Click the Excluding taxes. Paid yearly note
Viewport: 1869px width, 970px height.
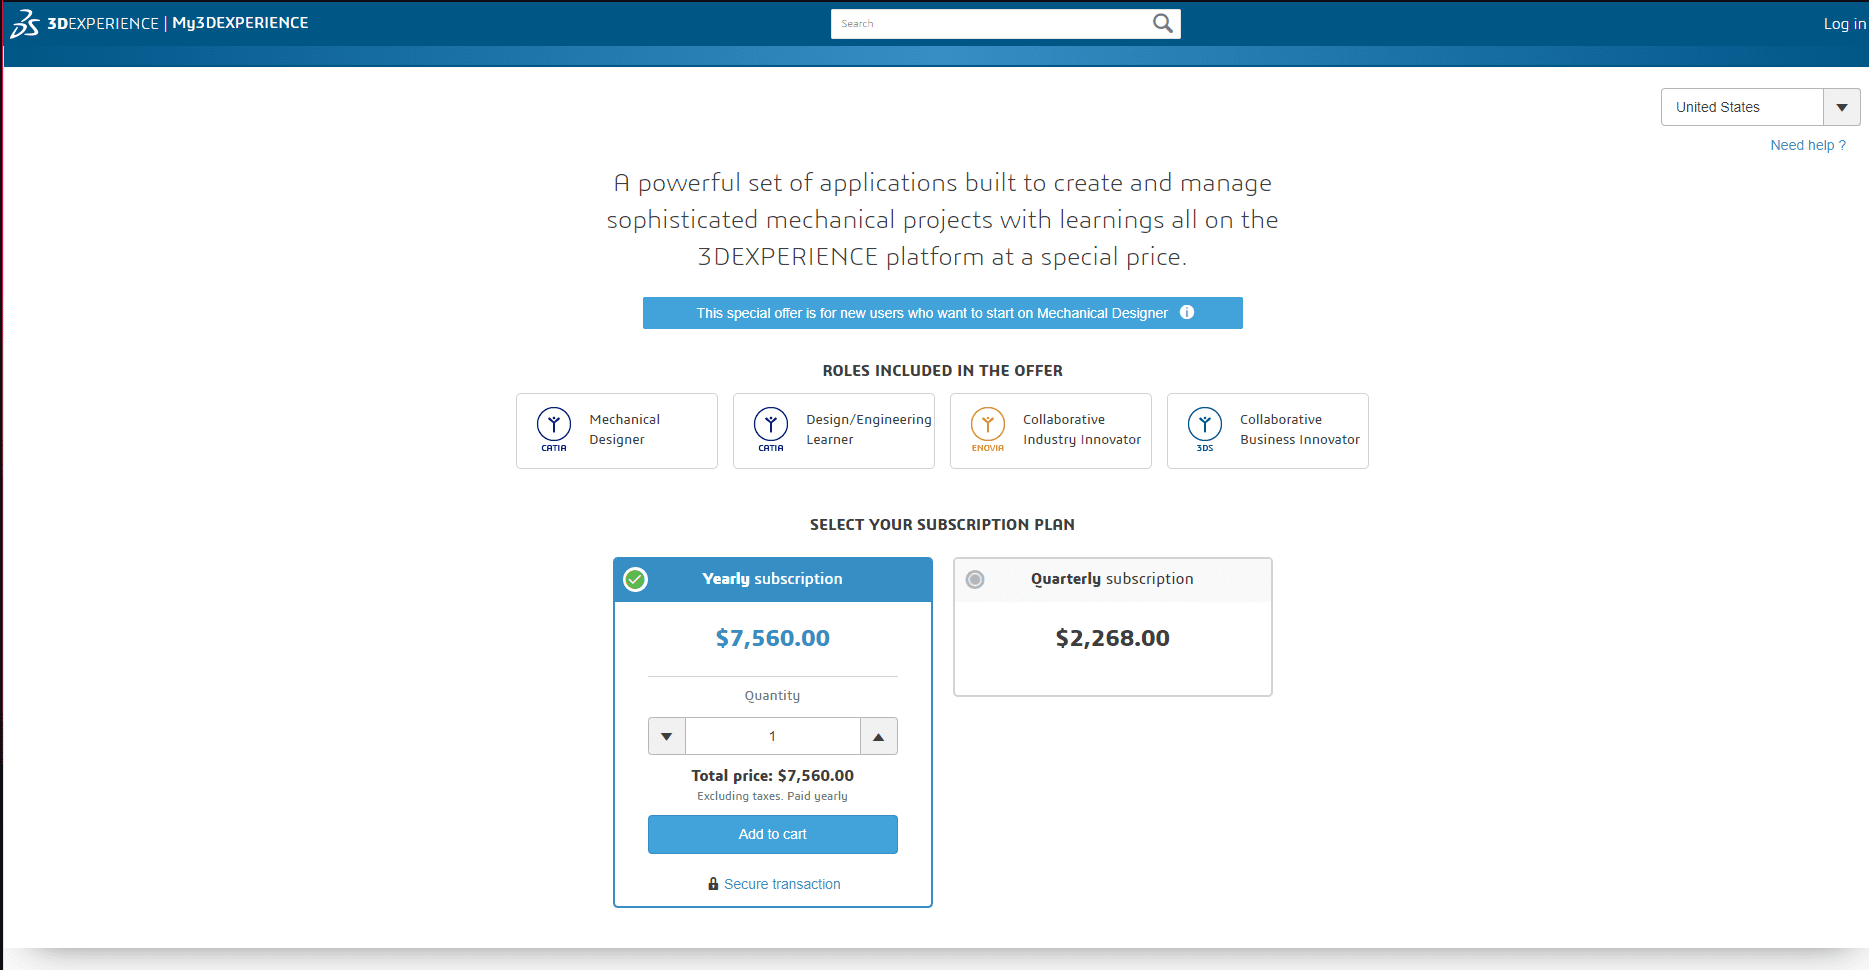pos(773,796)
